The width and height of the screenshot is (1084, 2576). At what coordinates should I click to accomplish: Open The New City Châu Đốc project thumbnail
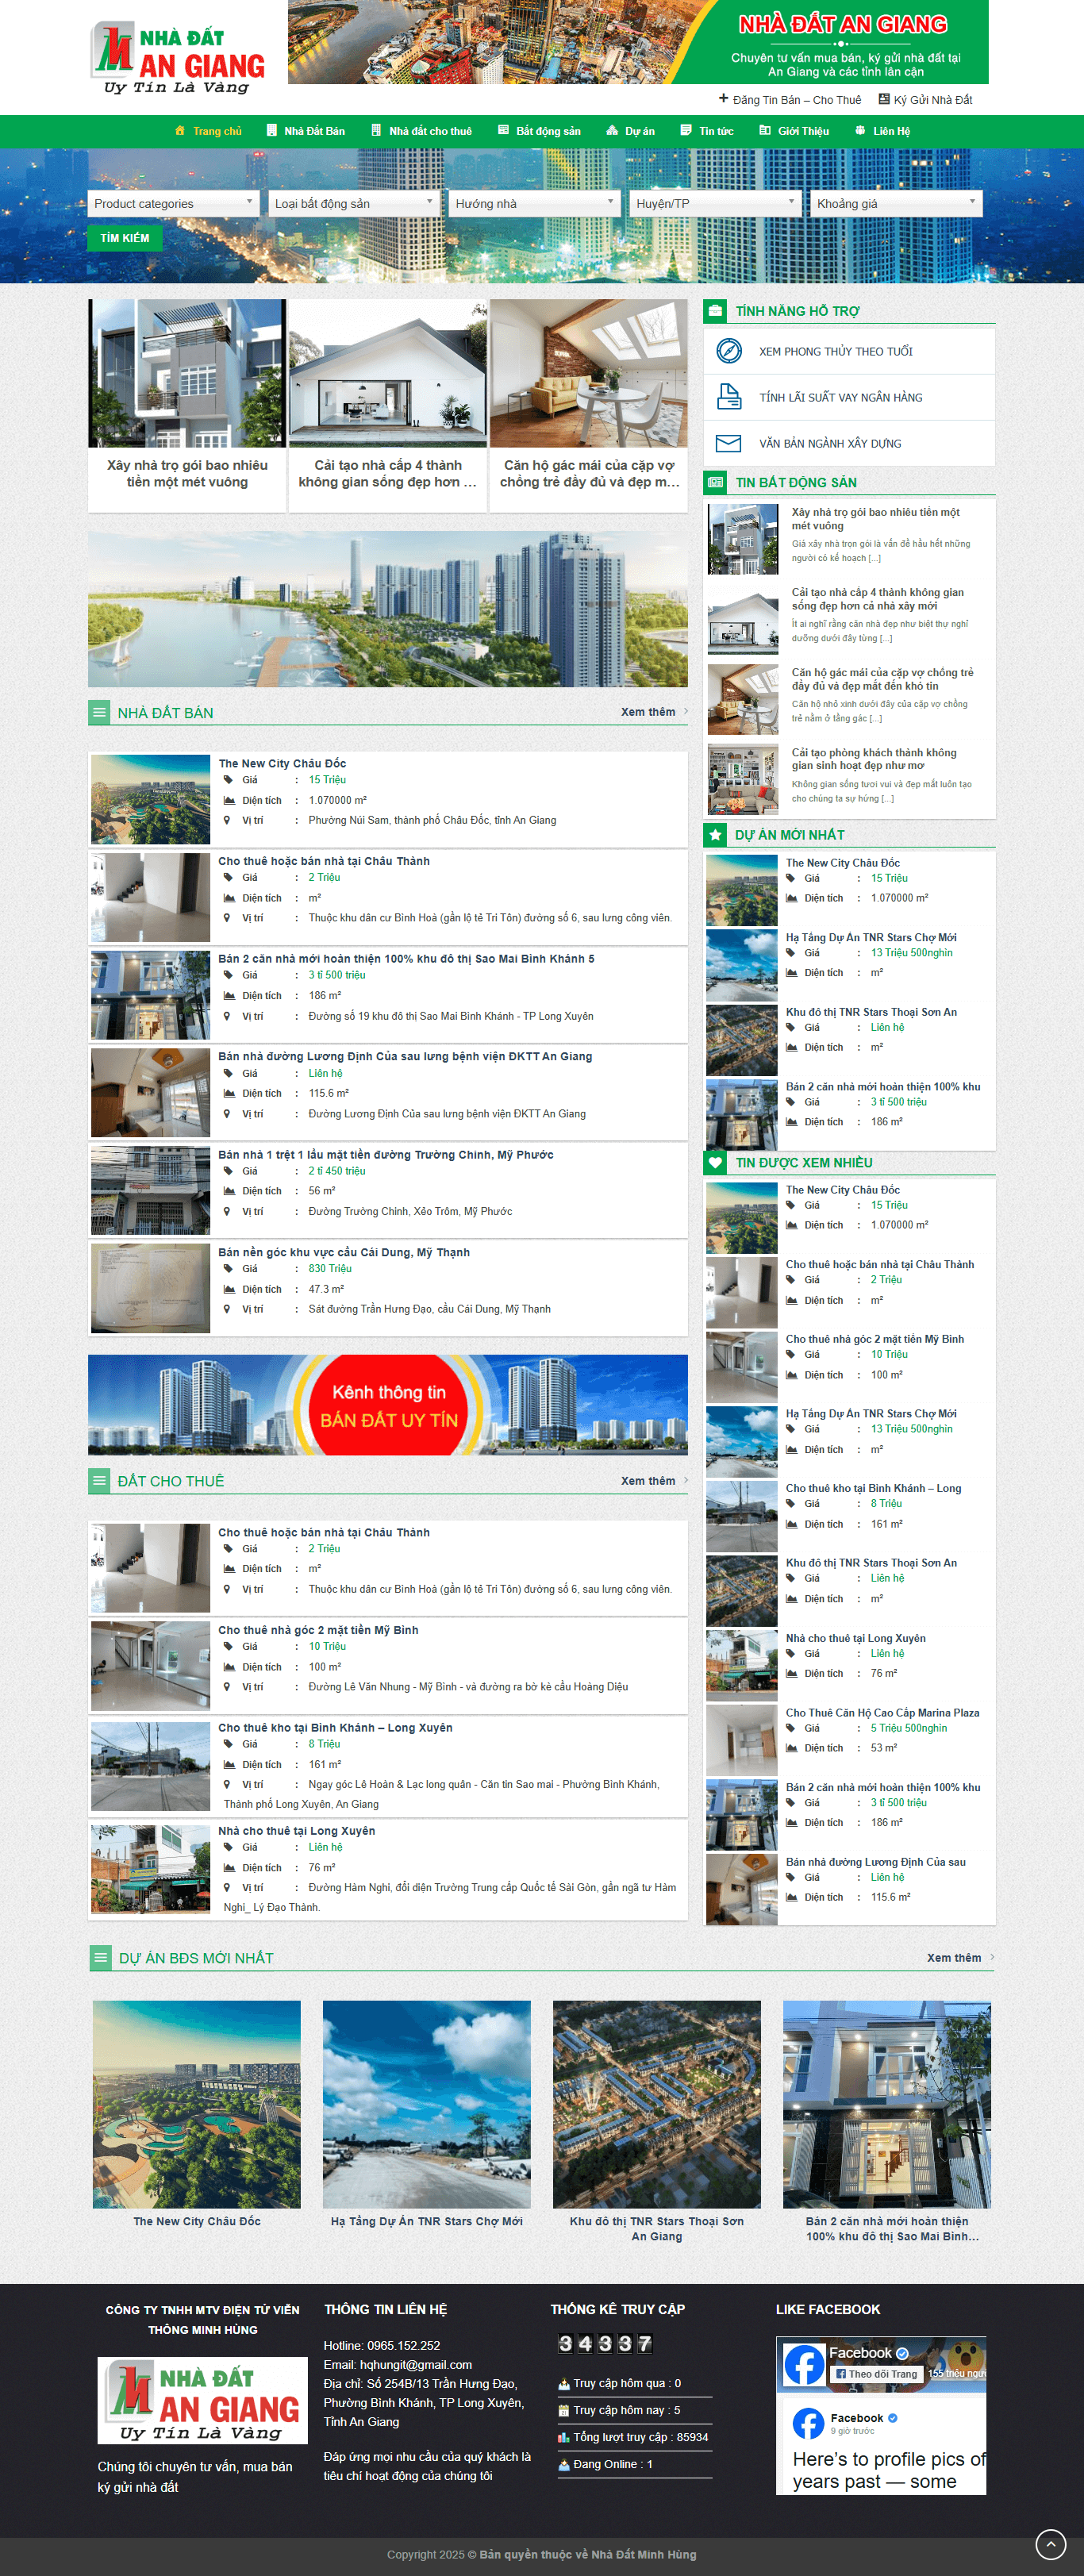coord(197,2104)
